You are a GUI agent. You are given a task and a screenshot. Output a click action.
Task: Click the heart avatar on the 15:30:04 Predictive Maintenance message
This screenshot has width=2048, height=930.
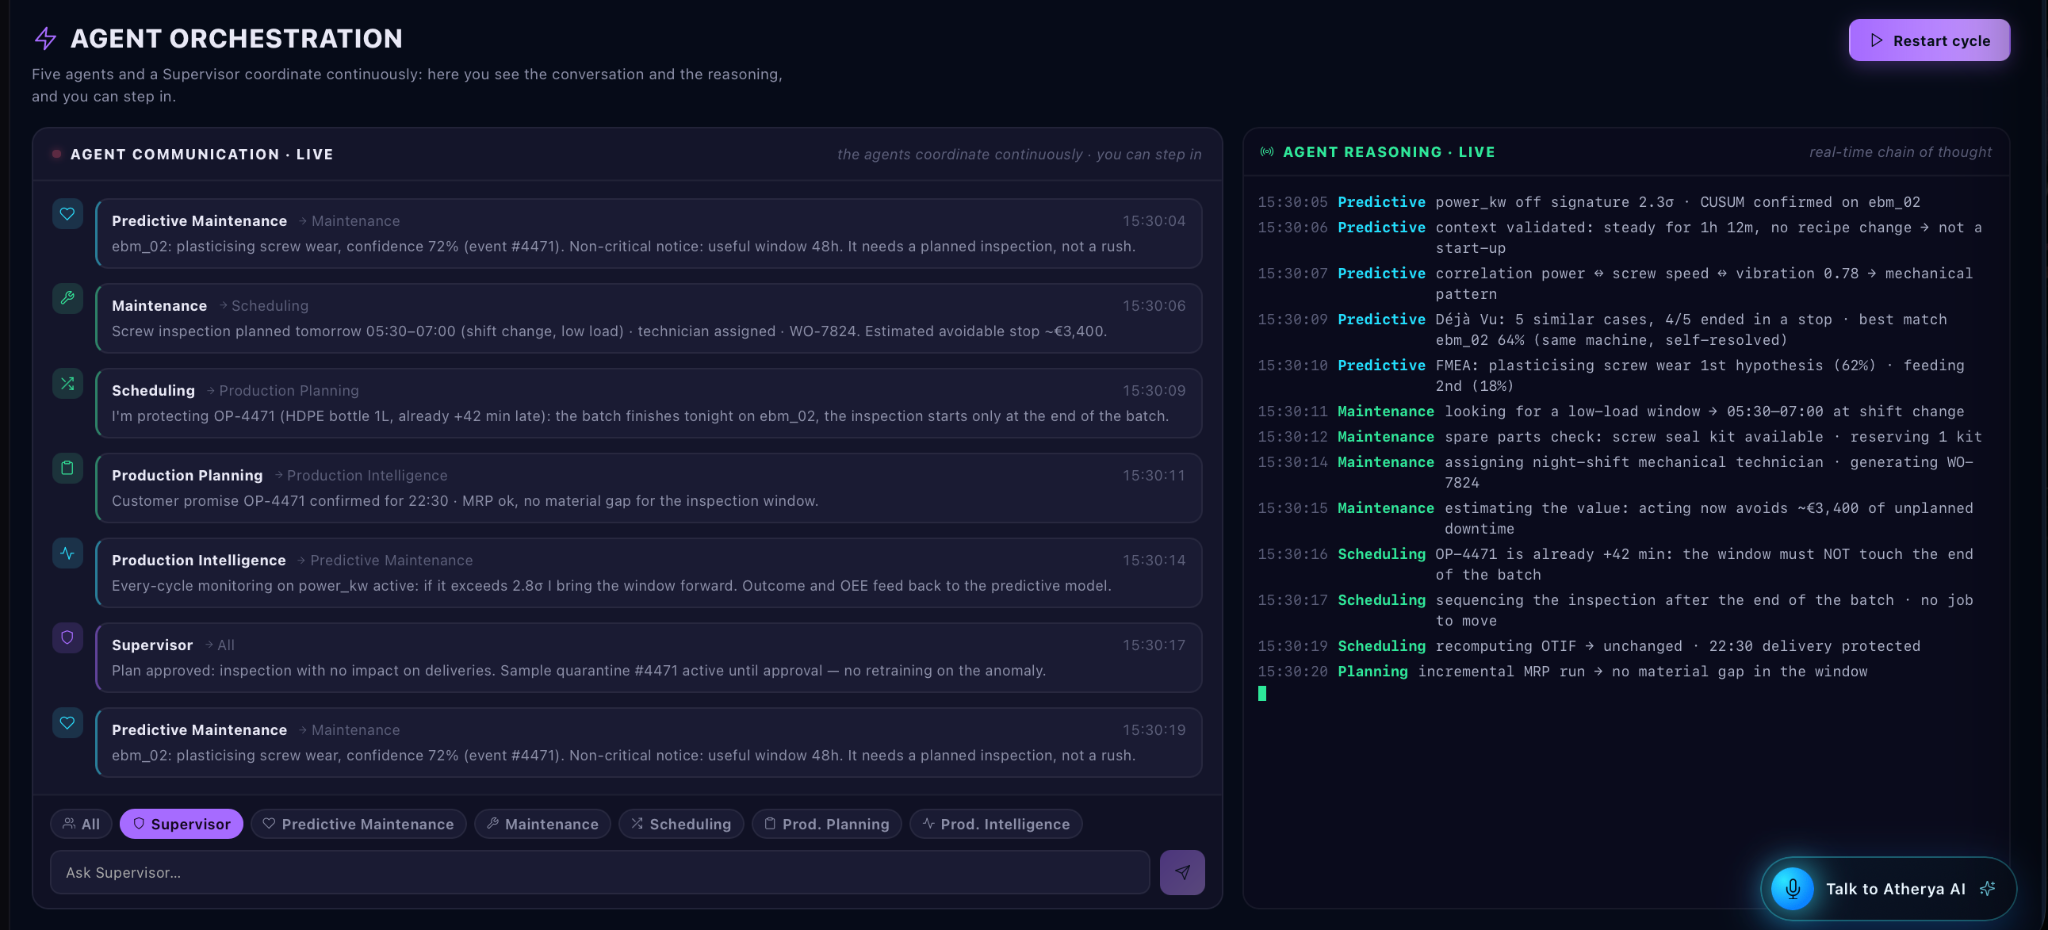(67, 214)
